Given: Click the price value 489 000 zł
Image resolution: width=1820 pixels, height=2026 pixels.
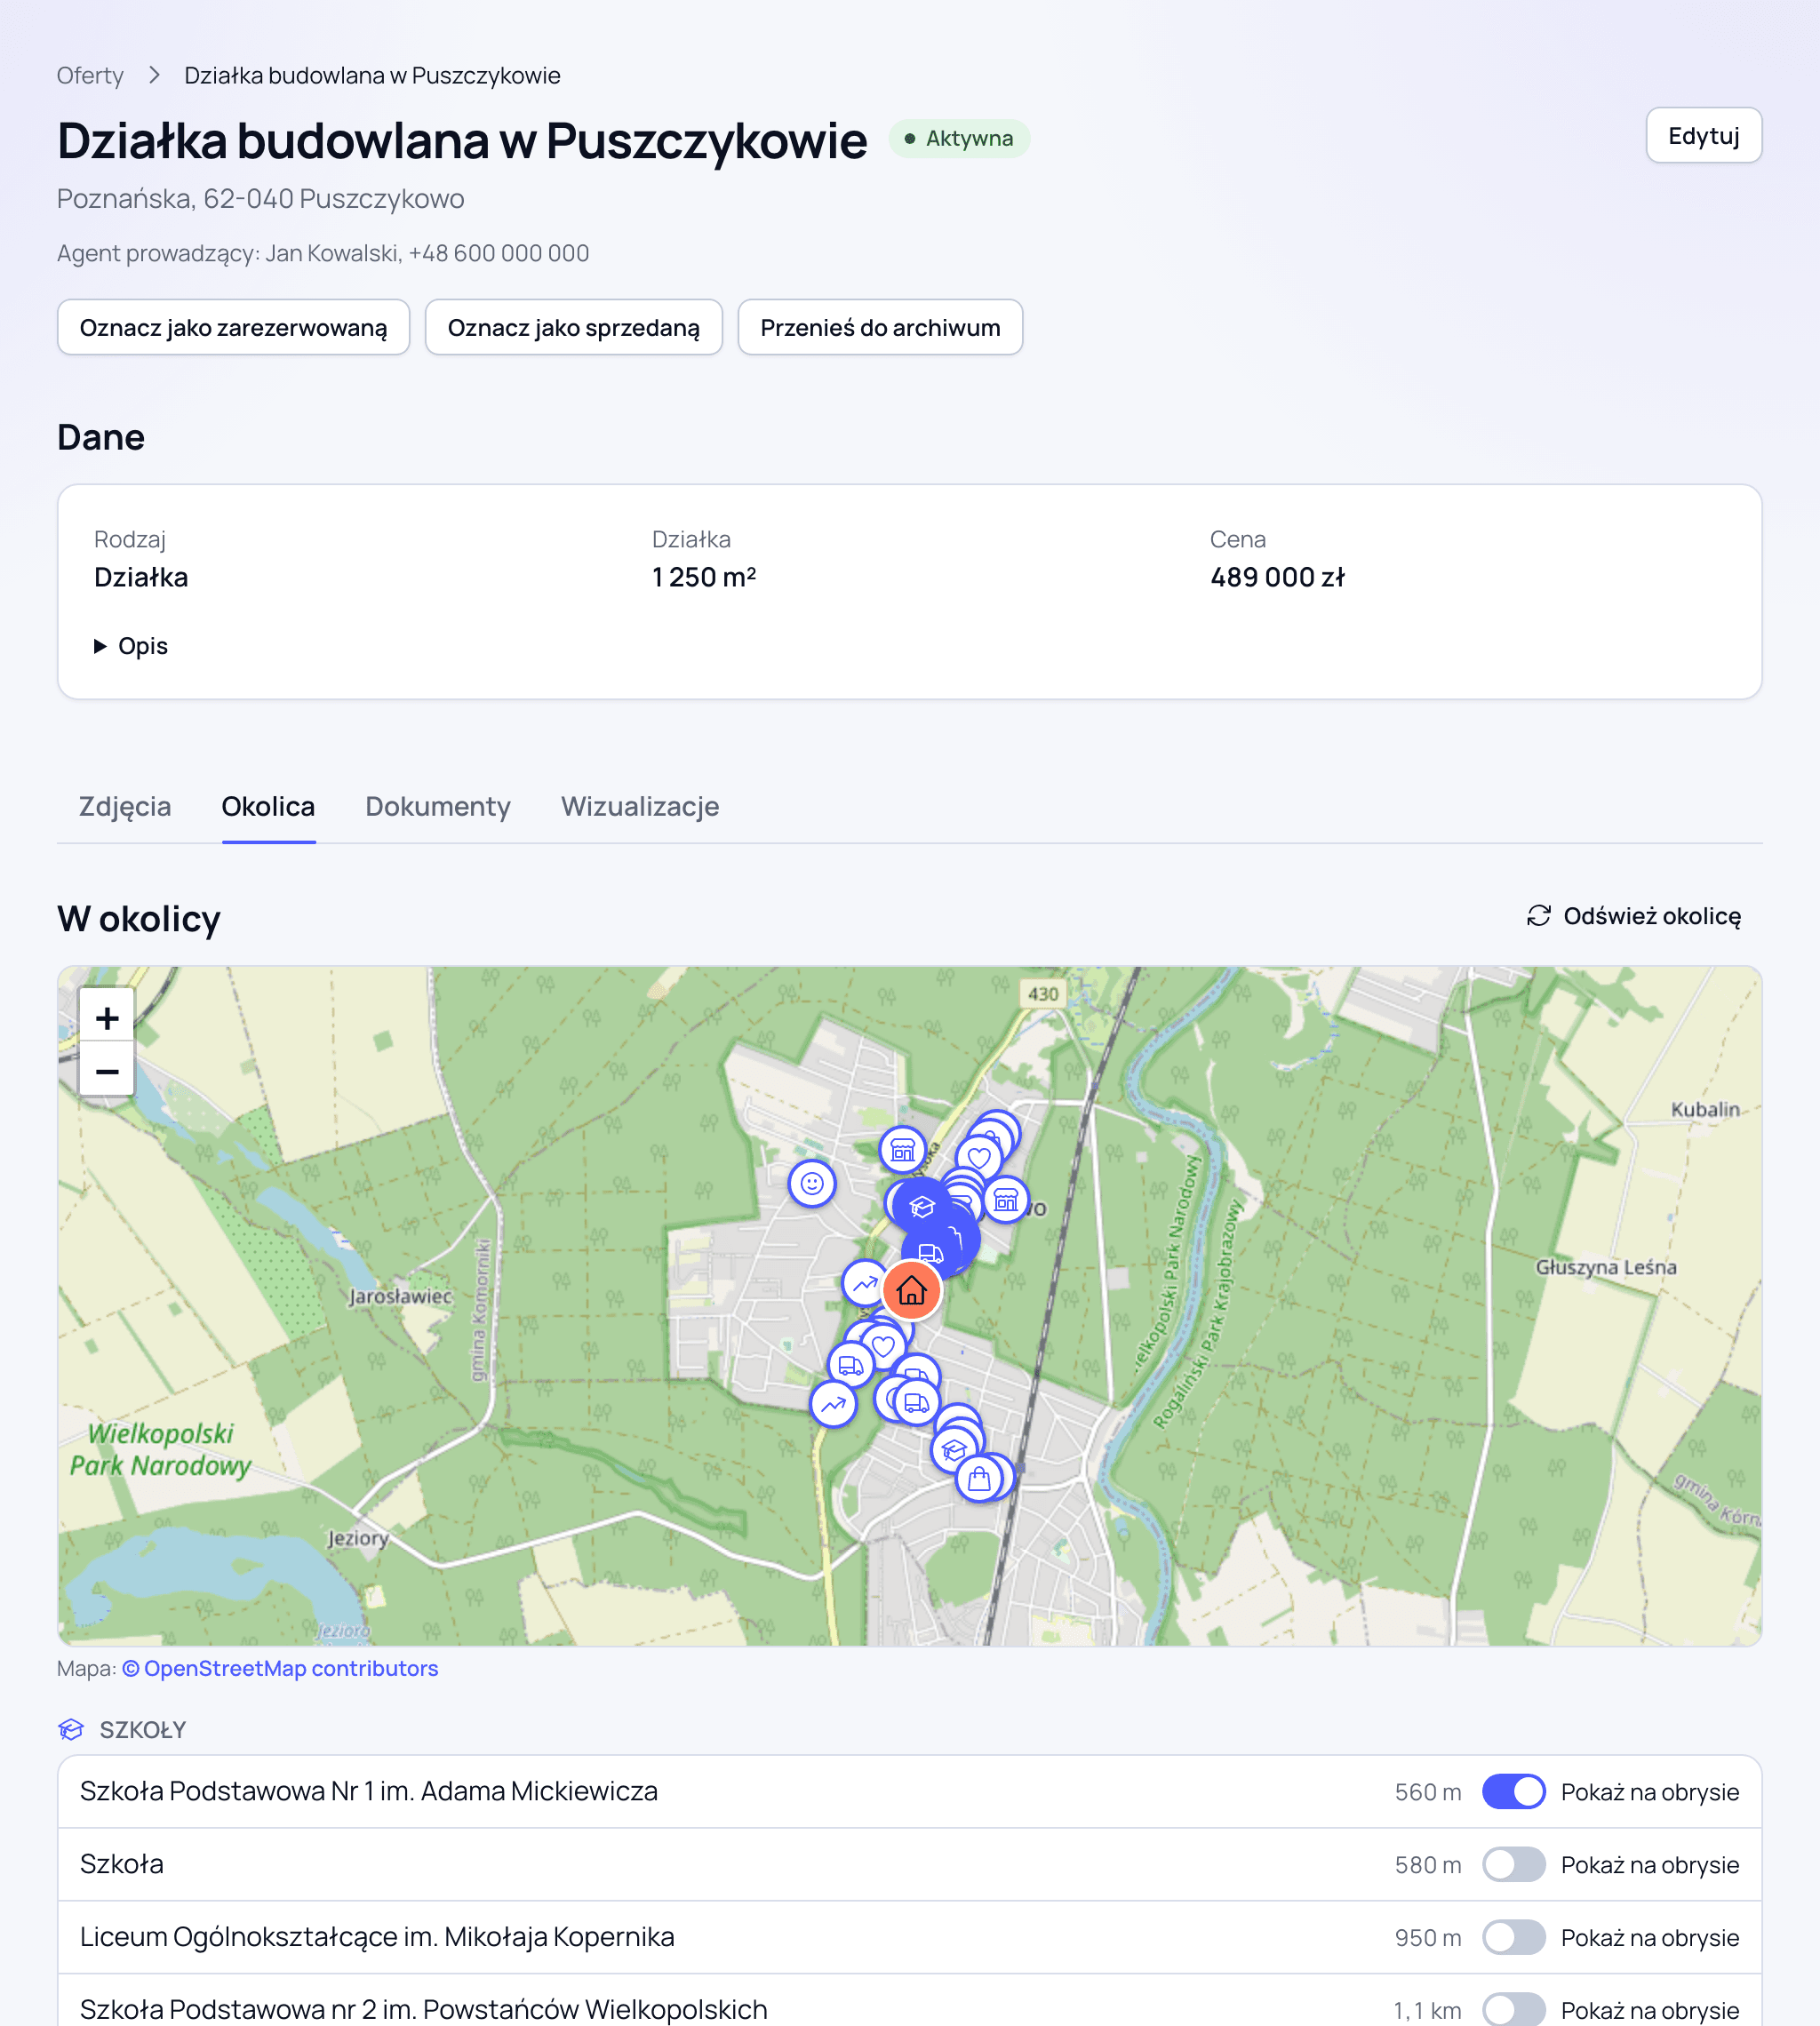Looking at the screenshot, I should click(x=1277, y=577).
